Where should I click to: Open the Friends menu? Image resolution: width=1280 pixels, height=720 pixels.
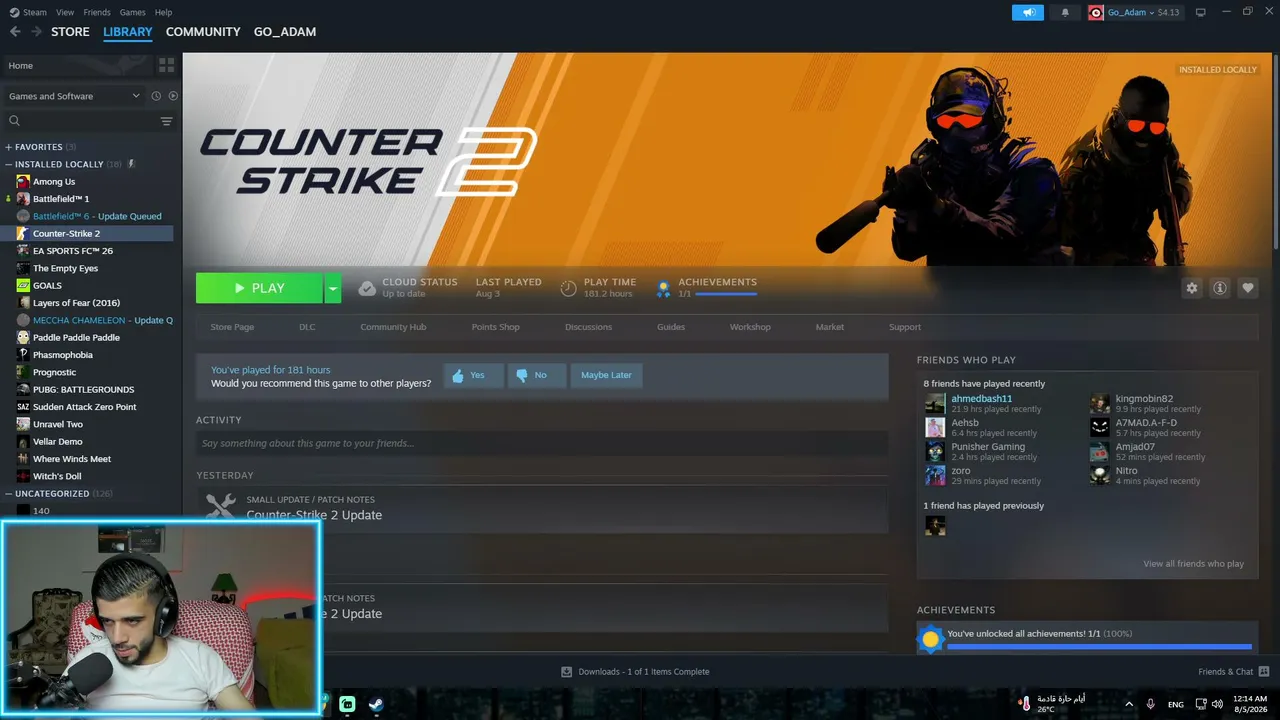pyautogui.click(x=97, y=12)
